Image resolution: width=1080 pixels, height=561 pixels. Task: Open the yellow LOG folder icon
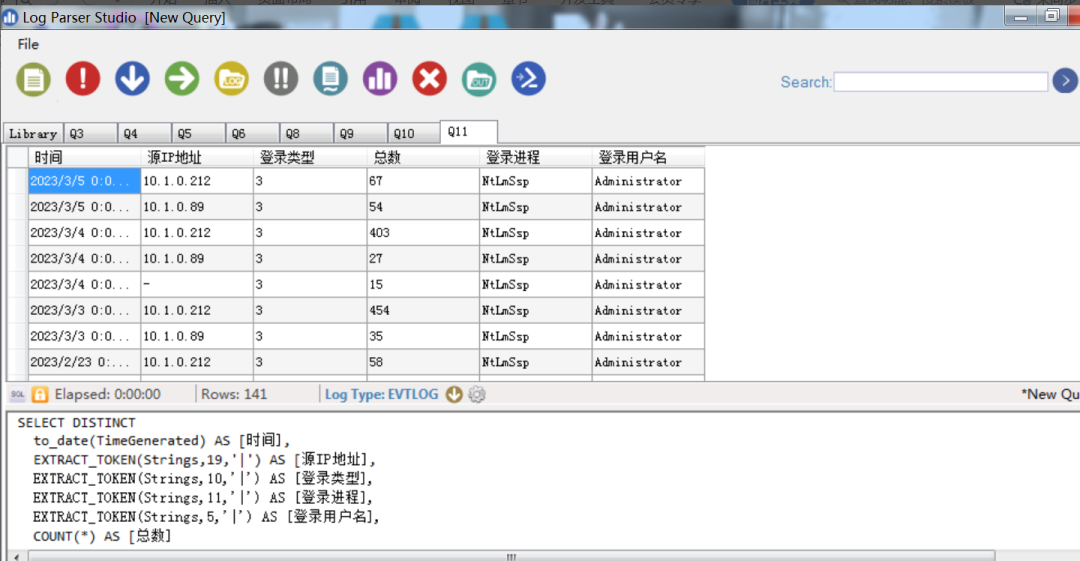click(x=232, y=79)
